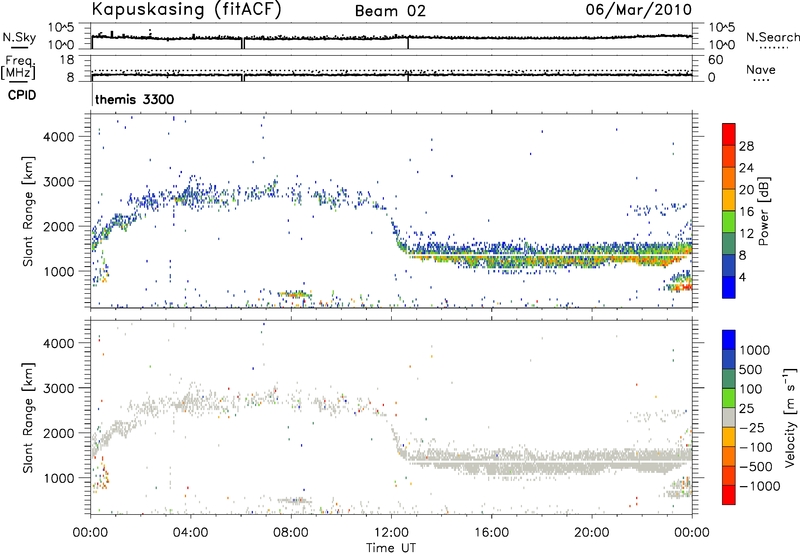The image size is (800, 554).
Task: Click the date "06/Mar/2010"
Action: 638,9
